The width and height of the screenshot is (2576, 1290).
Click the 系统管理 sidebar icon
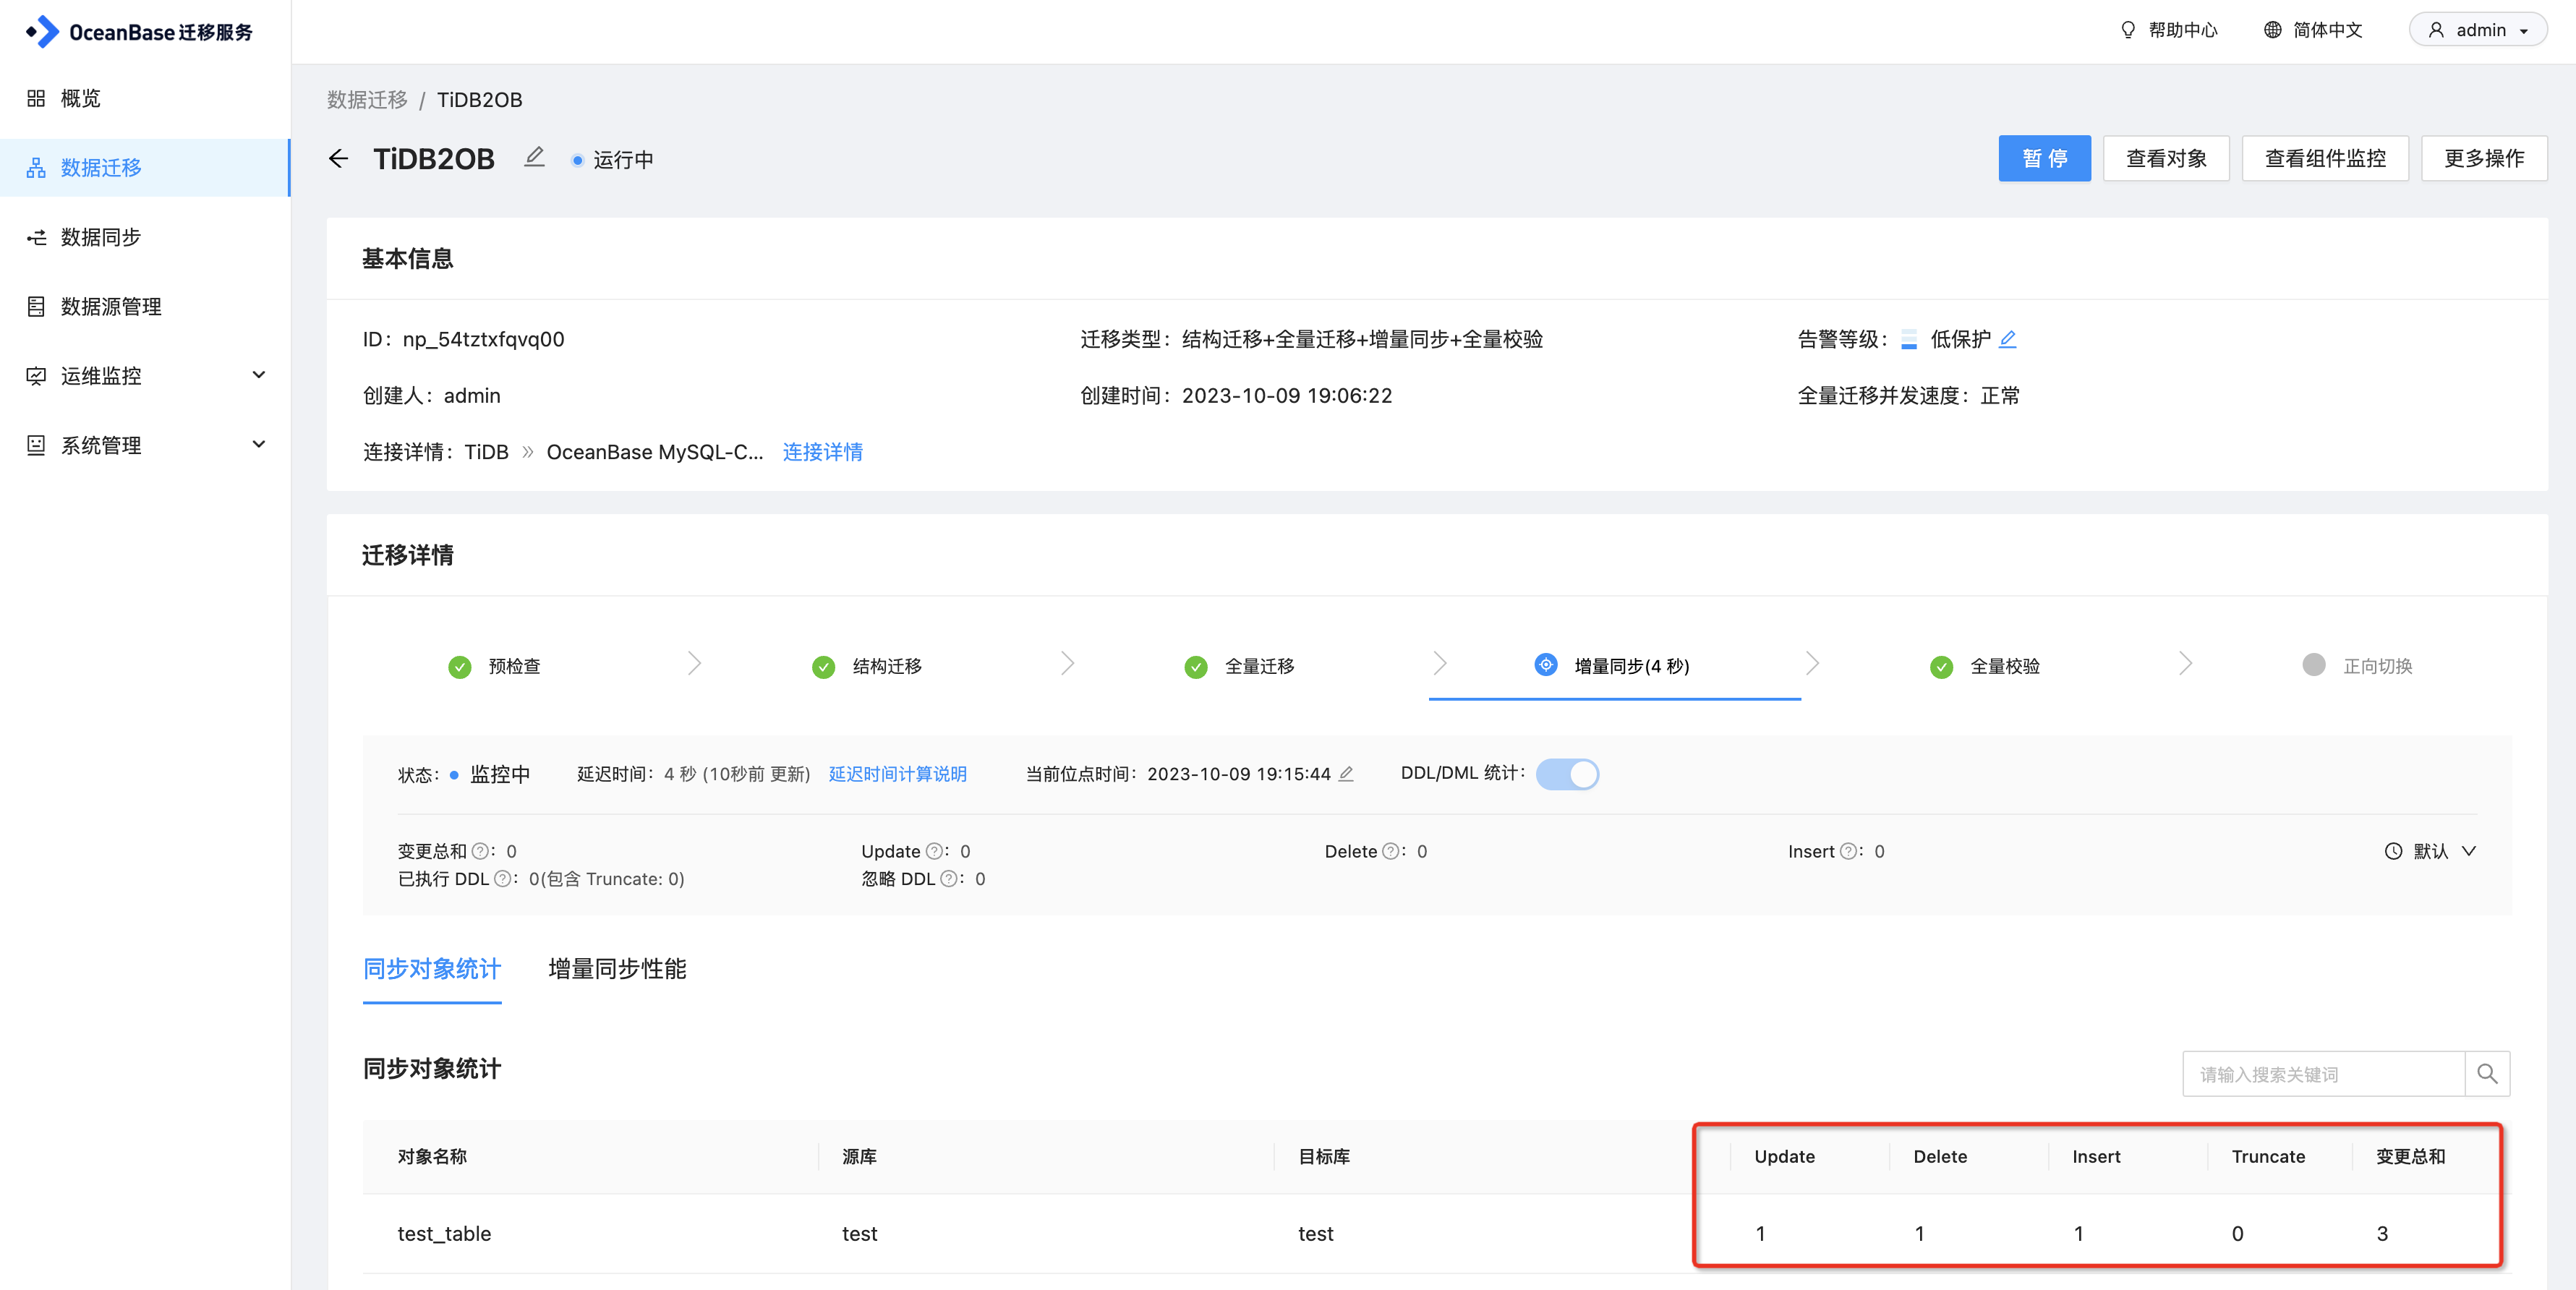(36, 445)
